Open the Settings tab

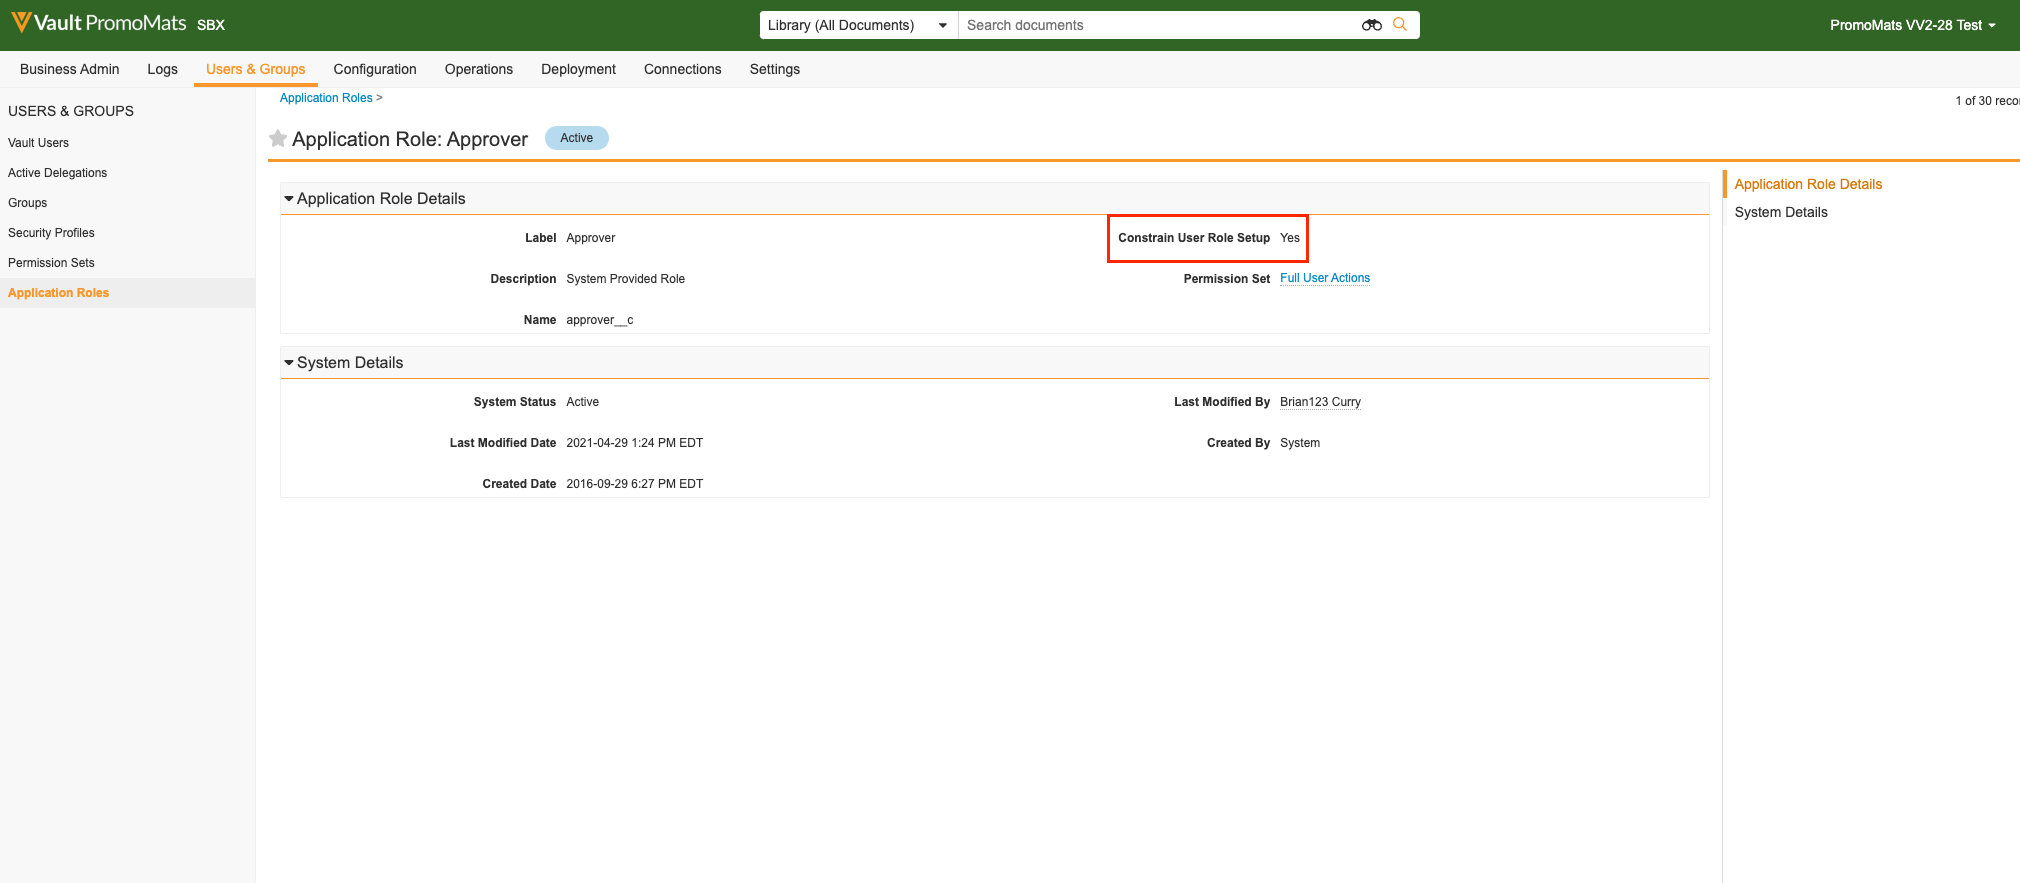(774, 69)
